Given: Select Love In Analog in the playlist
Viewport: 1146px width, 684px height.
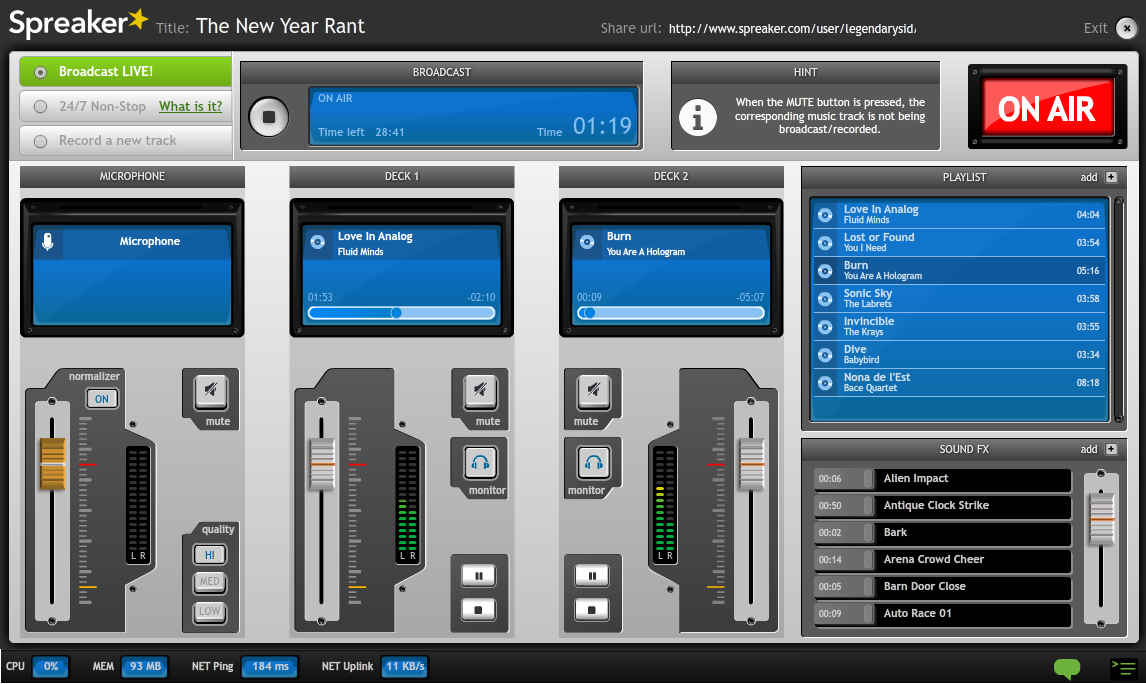Looking at the screenshot, I should point(959,214).
